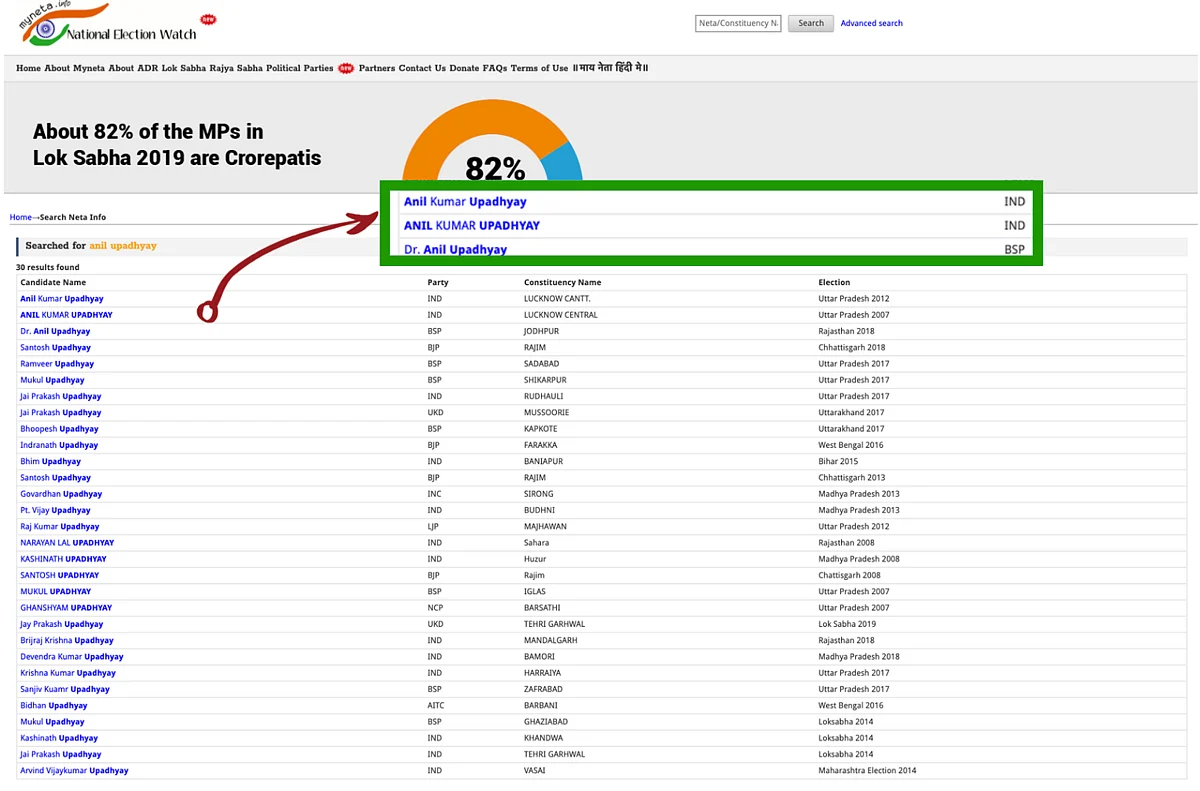Click the Election column header

pos(834,283)
